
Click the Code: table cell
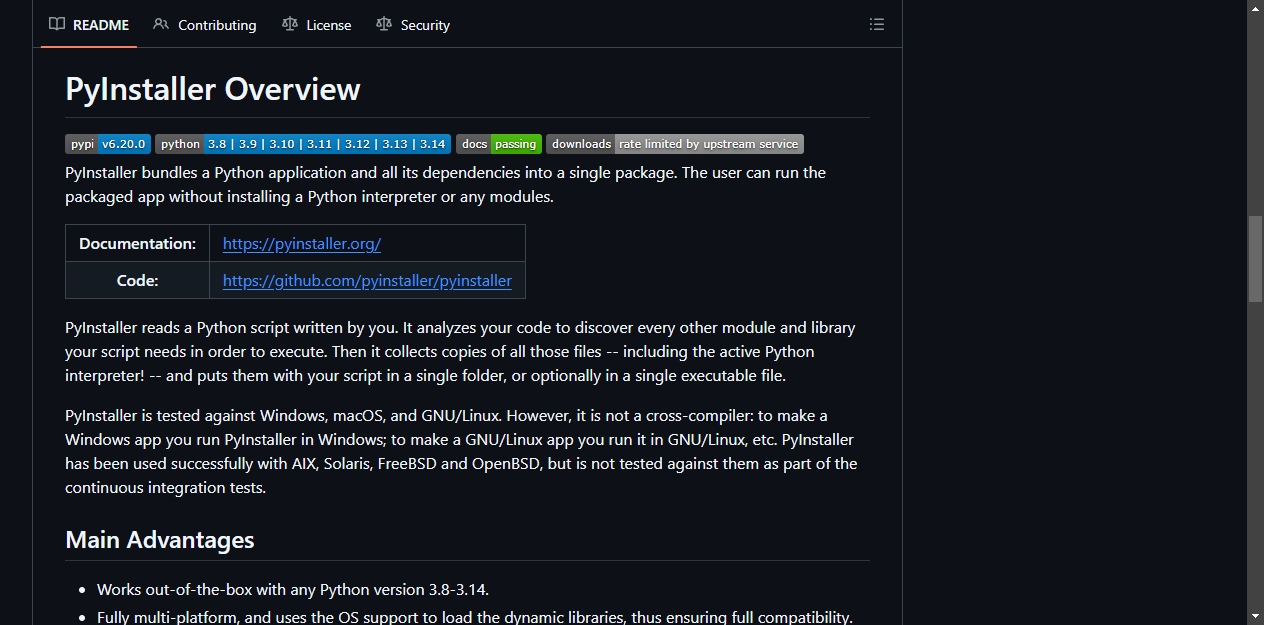138,280
